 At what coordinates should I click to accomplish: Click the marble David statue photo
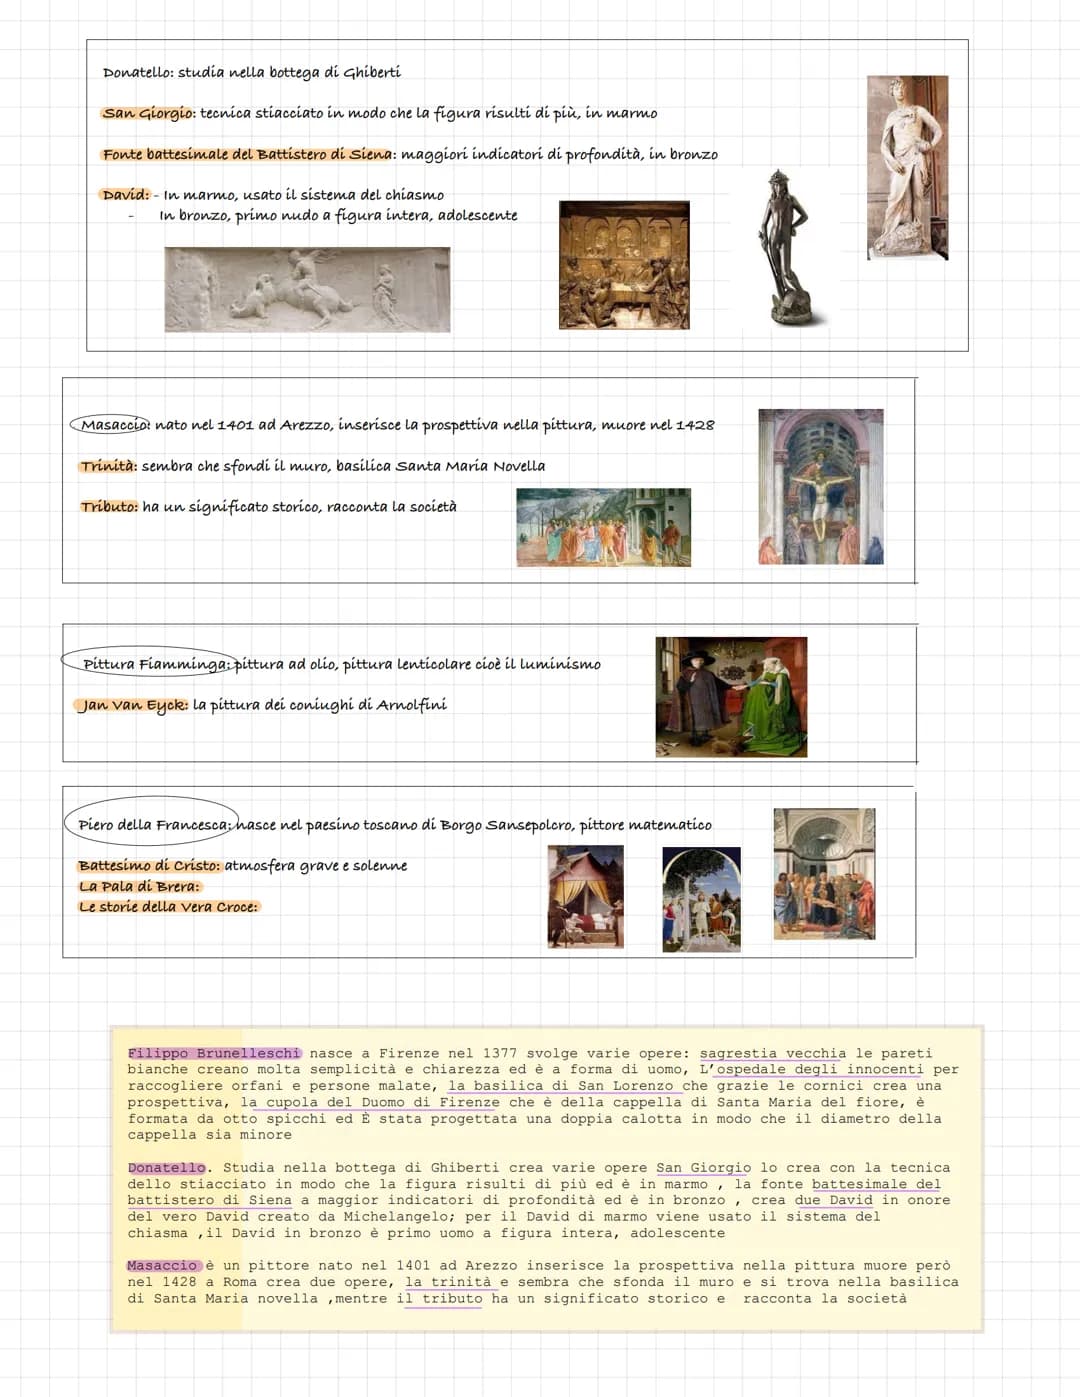pyautogui.click(x=907, y=168)
